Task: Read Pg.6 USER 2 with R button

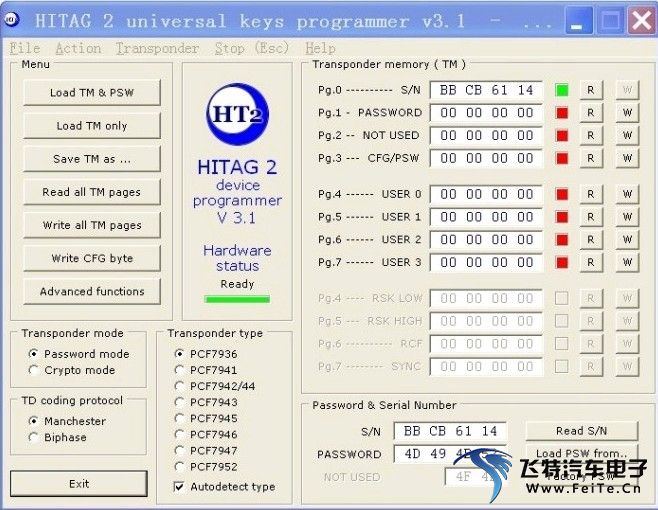Action: coord(590,239)
